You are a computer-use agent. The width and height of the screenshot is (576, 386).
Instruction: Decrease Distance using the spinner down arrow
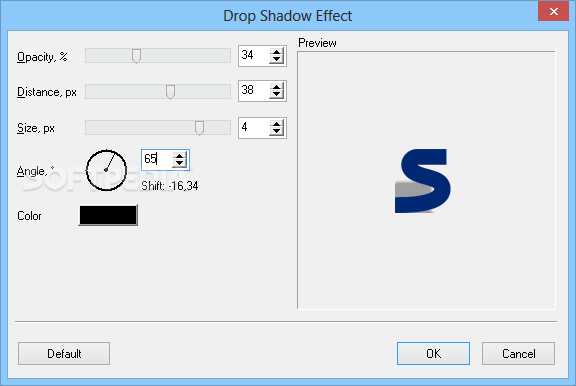[276, 95]
